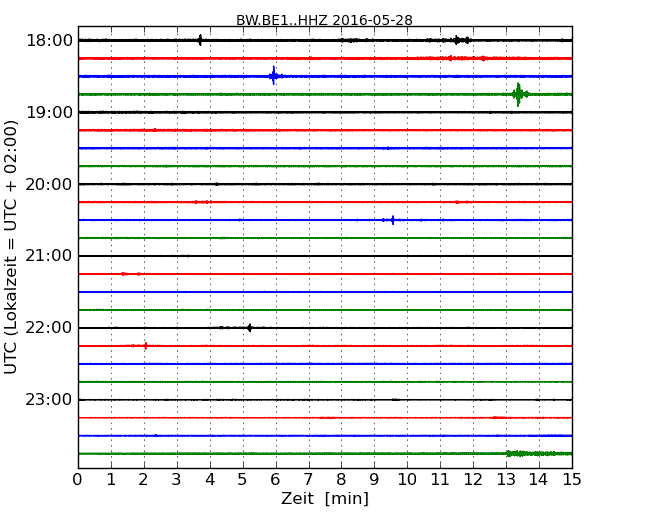Click the 4 tick on the Zeit axis
This screenshot has height=520, width=650.
[210, 479]
